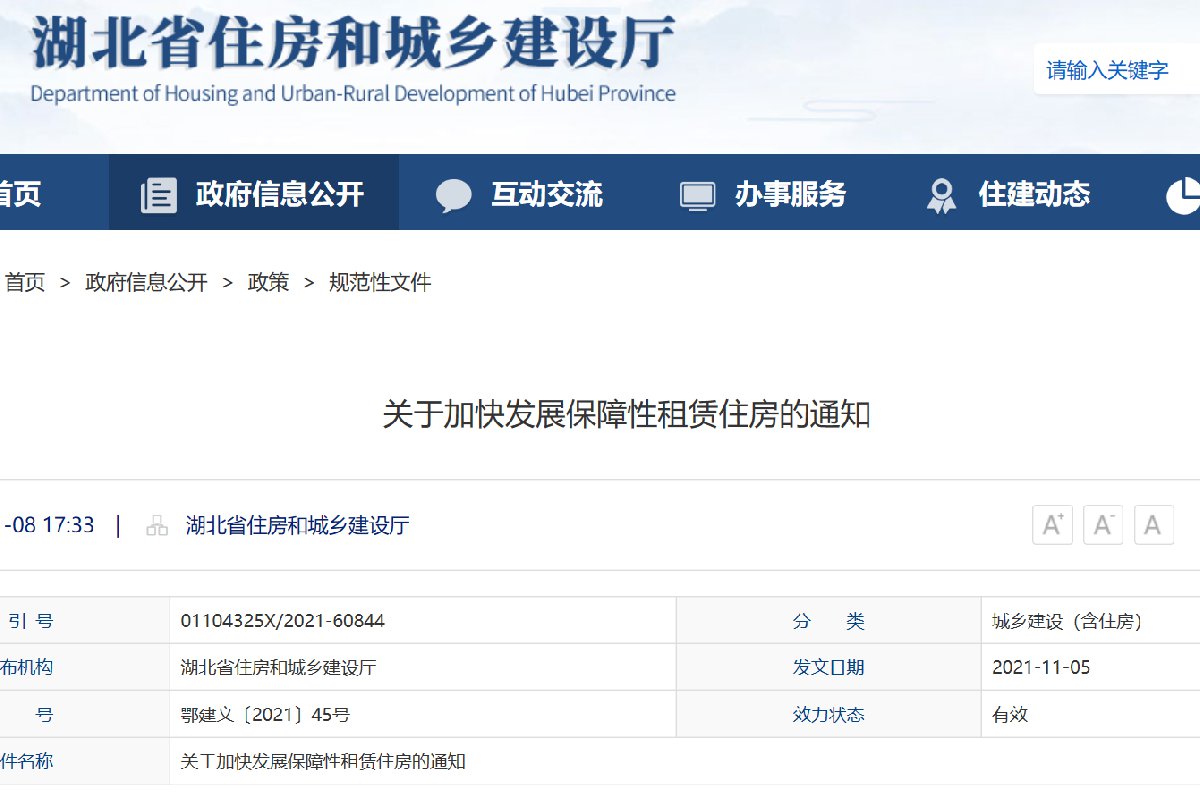Click the 办事服务 monitor icon
Viewport: 1200px width, 794px height.
[x=697, y=195]
